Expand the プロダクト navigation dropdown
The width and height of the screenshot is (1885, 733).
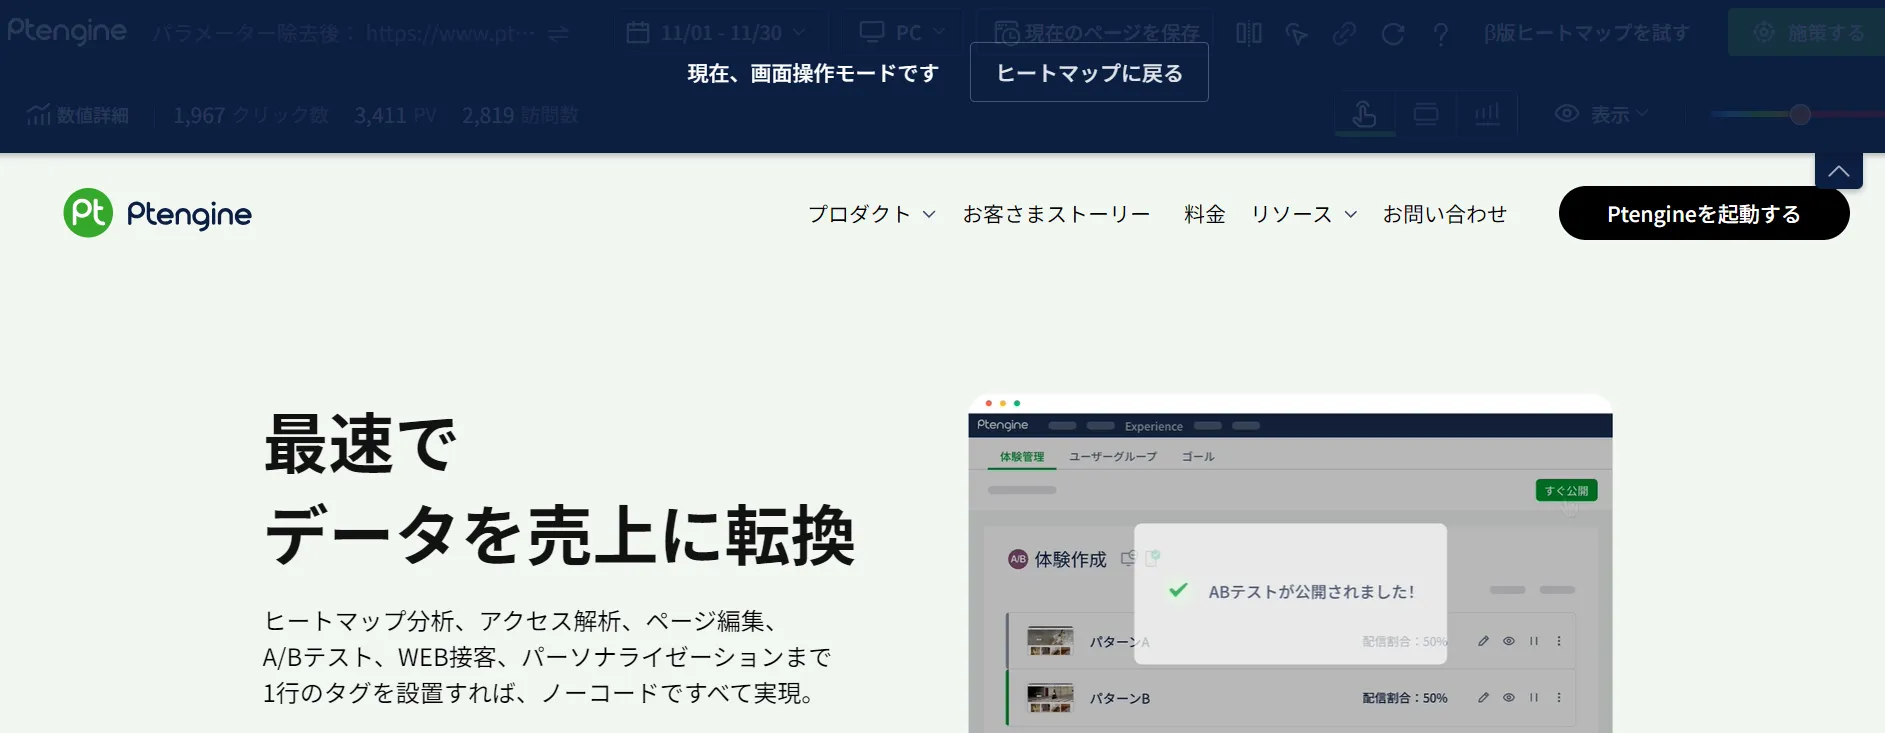pyautogui.click(x=871, y=214)
